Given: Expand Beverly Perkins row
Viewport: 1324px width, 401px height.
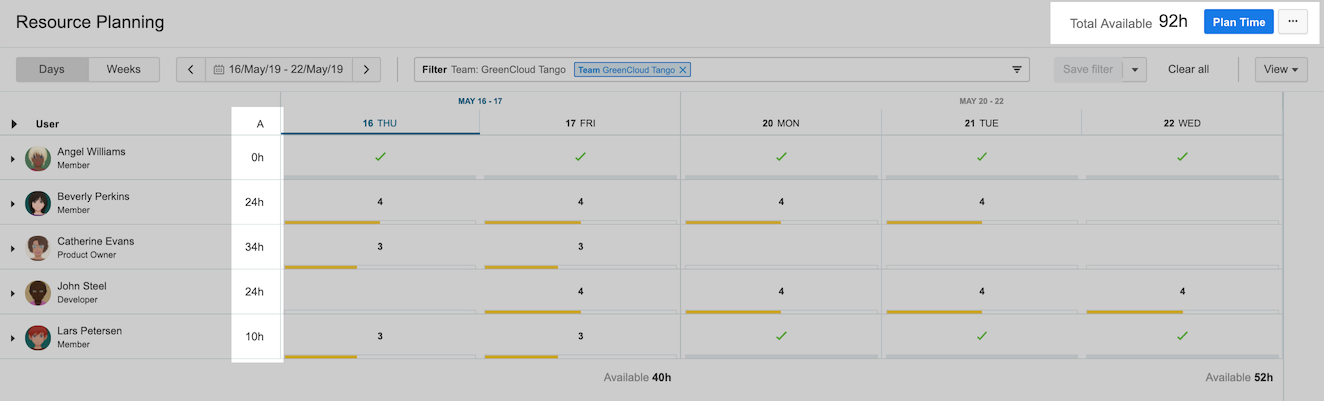Looking at the screenshot, I should (14, 204).
